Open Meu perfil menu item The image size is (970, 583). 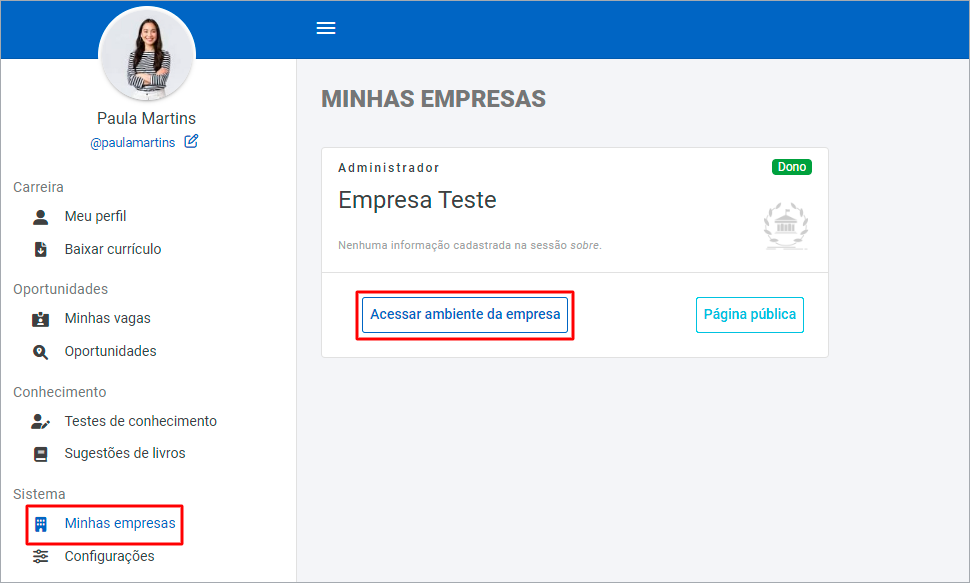click(95, 217)
